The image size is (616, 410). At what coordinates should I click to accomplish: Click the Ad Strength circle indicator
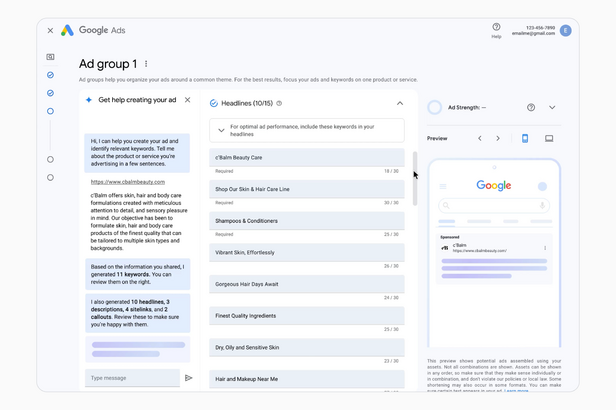[x=434, y=107]
